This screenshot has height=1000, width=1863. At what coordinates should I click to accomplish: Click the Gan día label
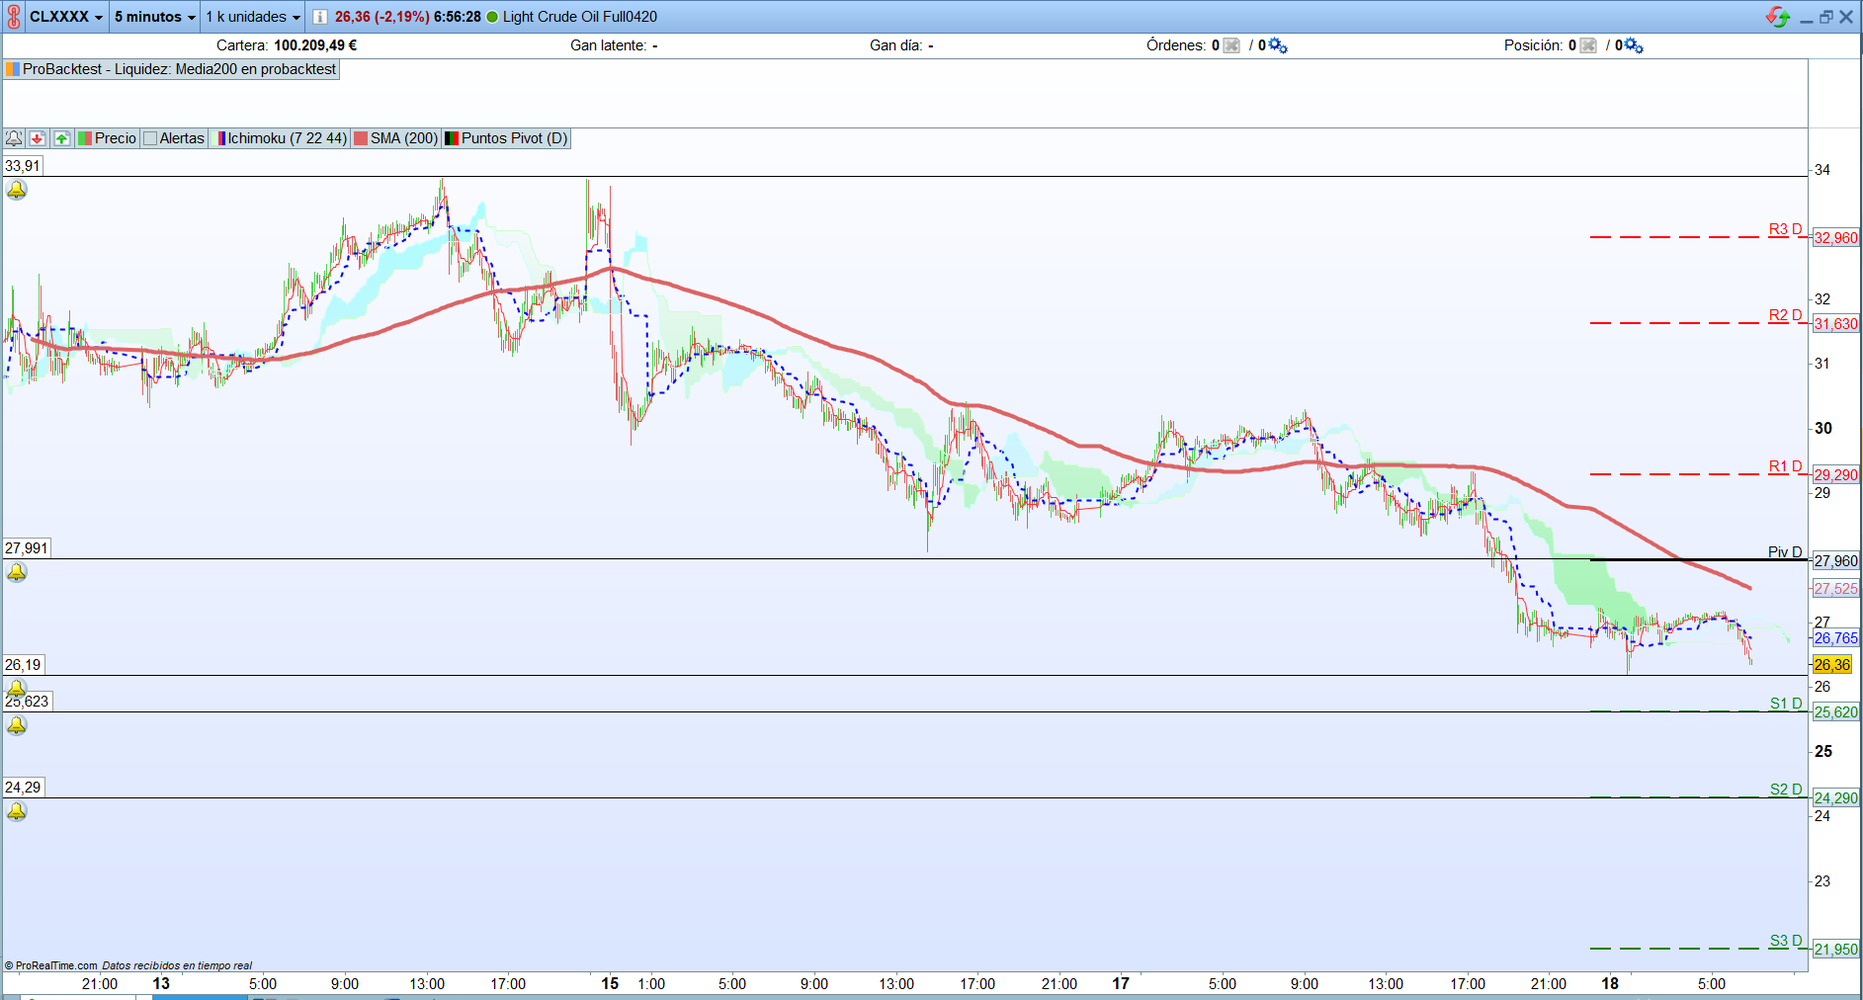point(896,45)
